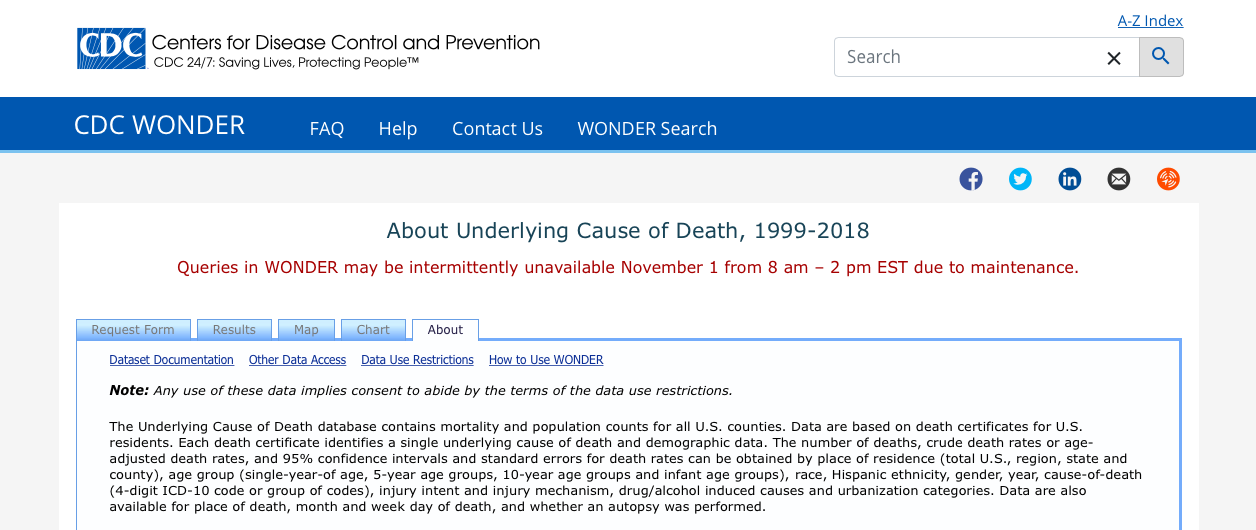The width and height of the screenshot is (1256, 530).
Task: Switch to the Results tab
Action: 234,330
